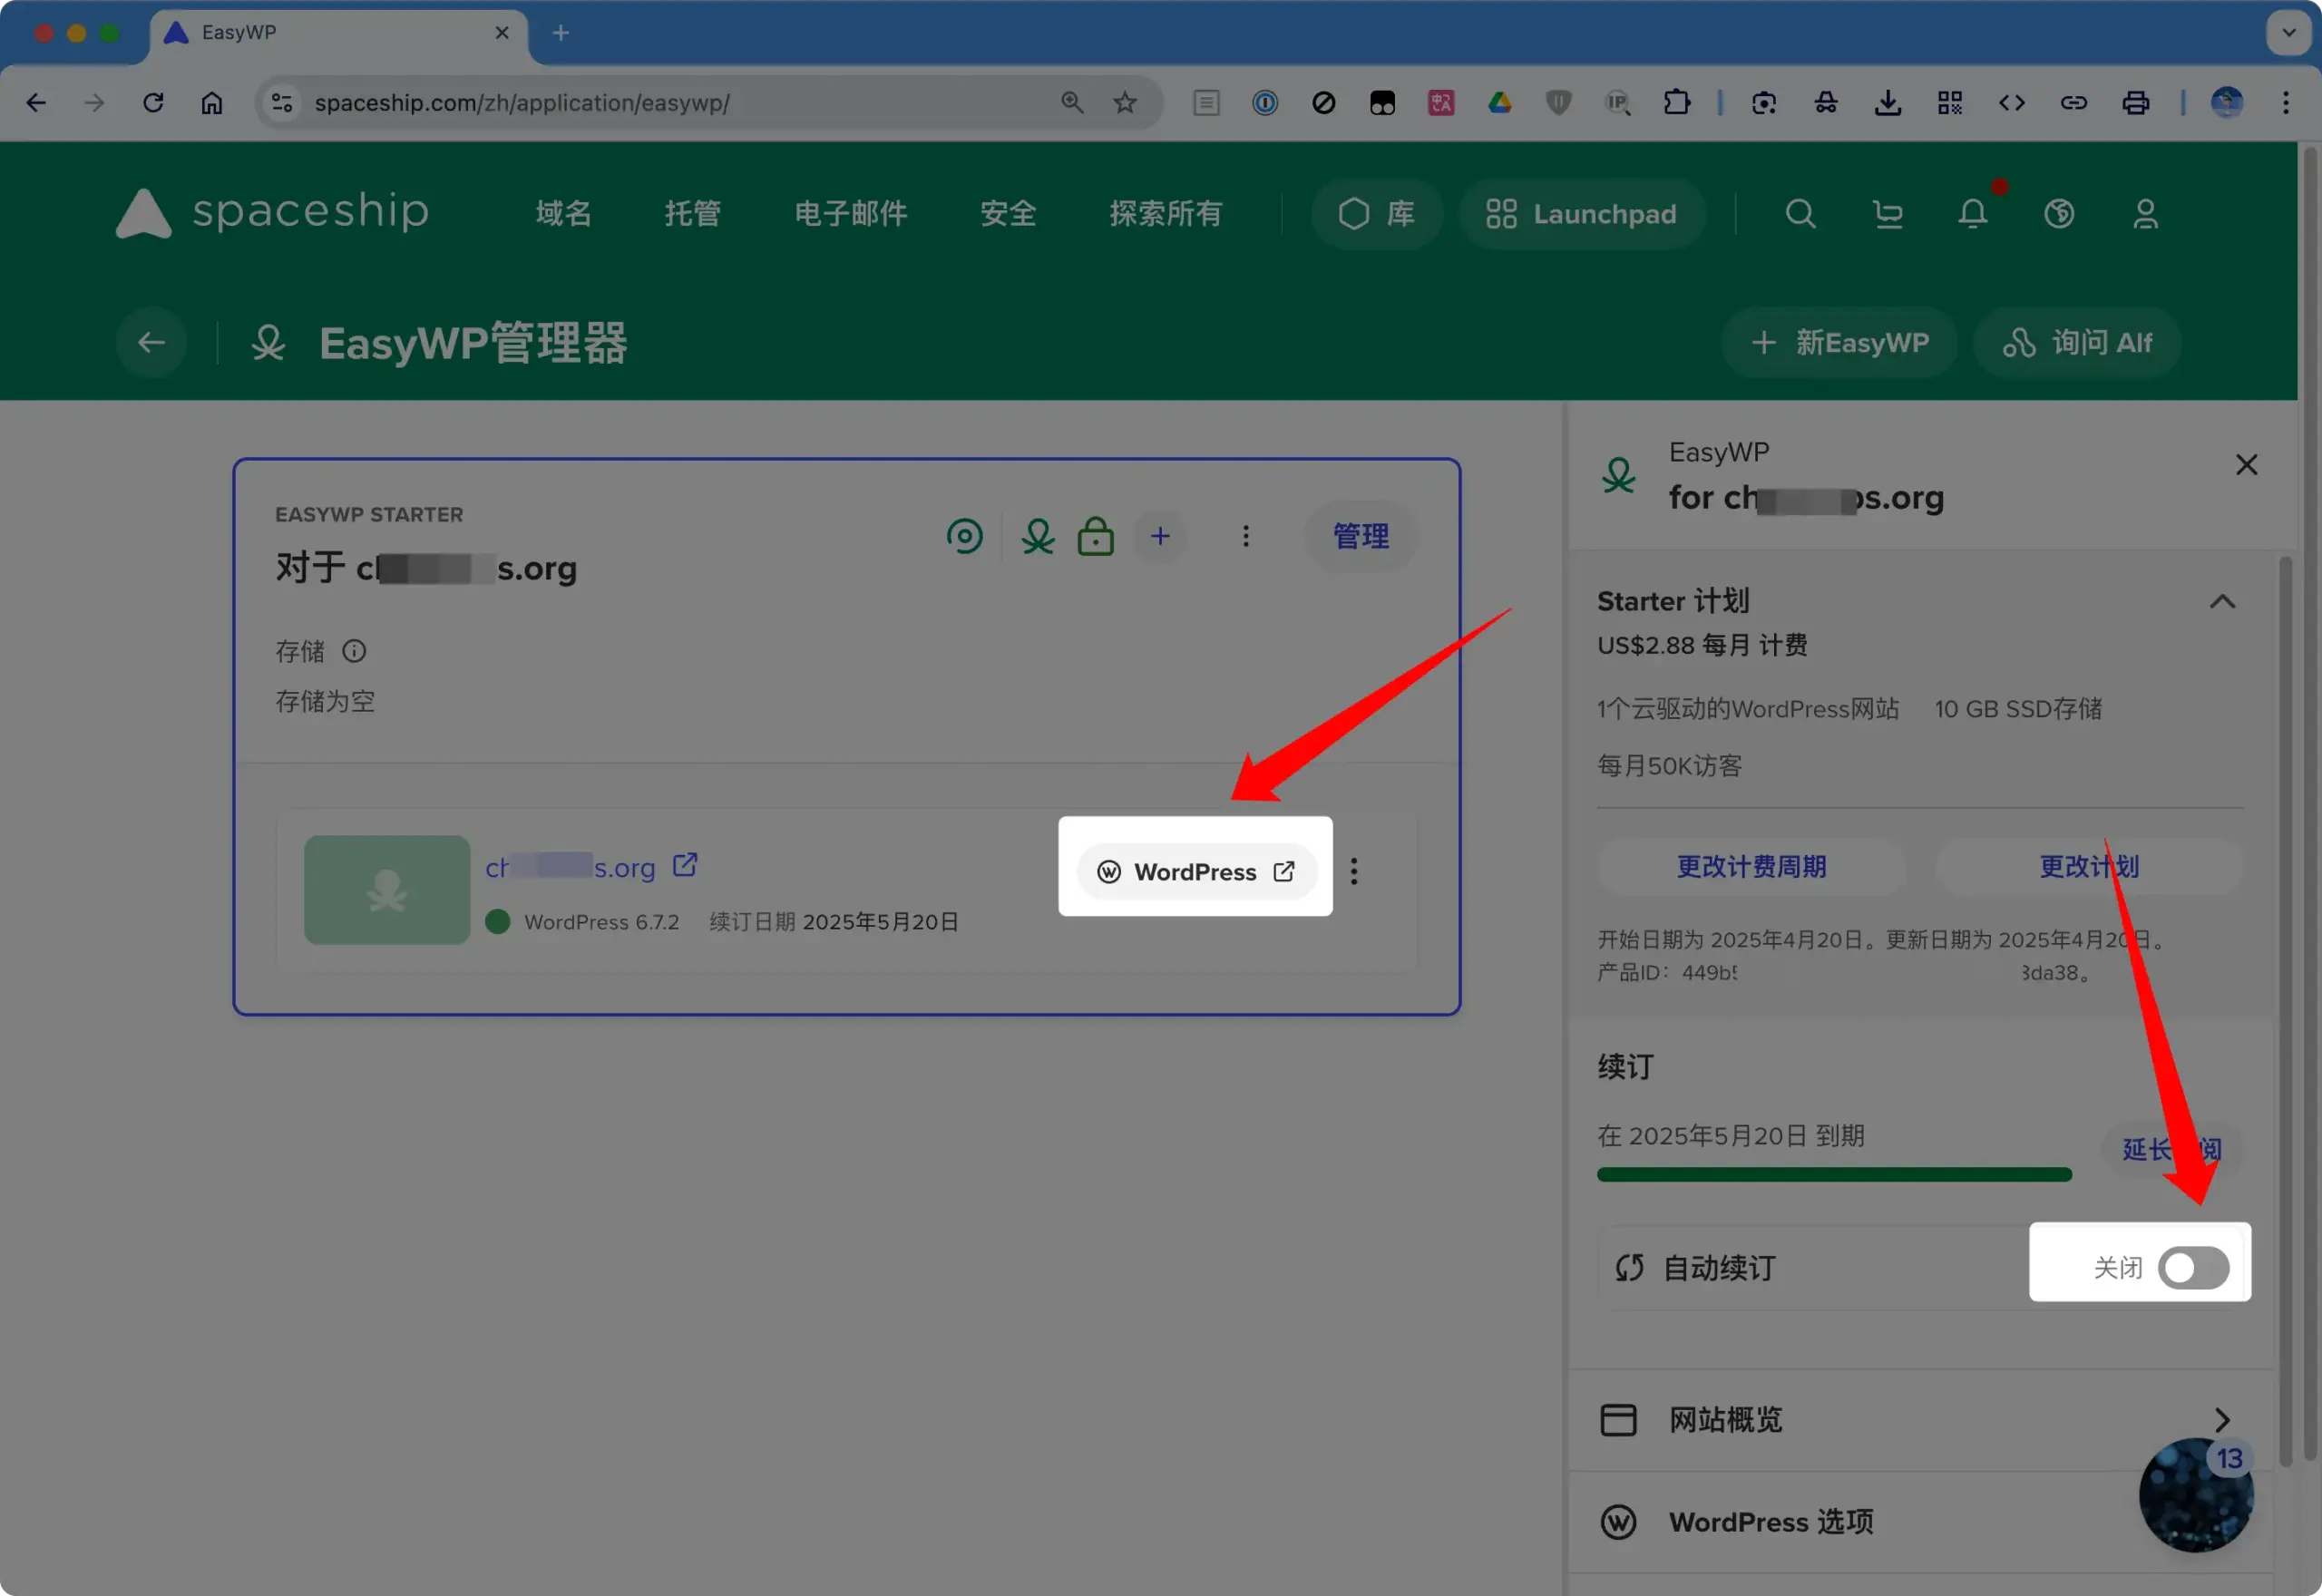The height and width of the screenshot is (1596, 2322).
Task: Click 更改计费周期
Action: pos(1751,866)
